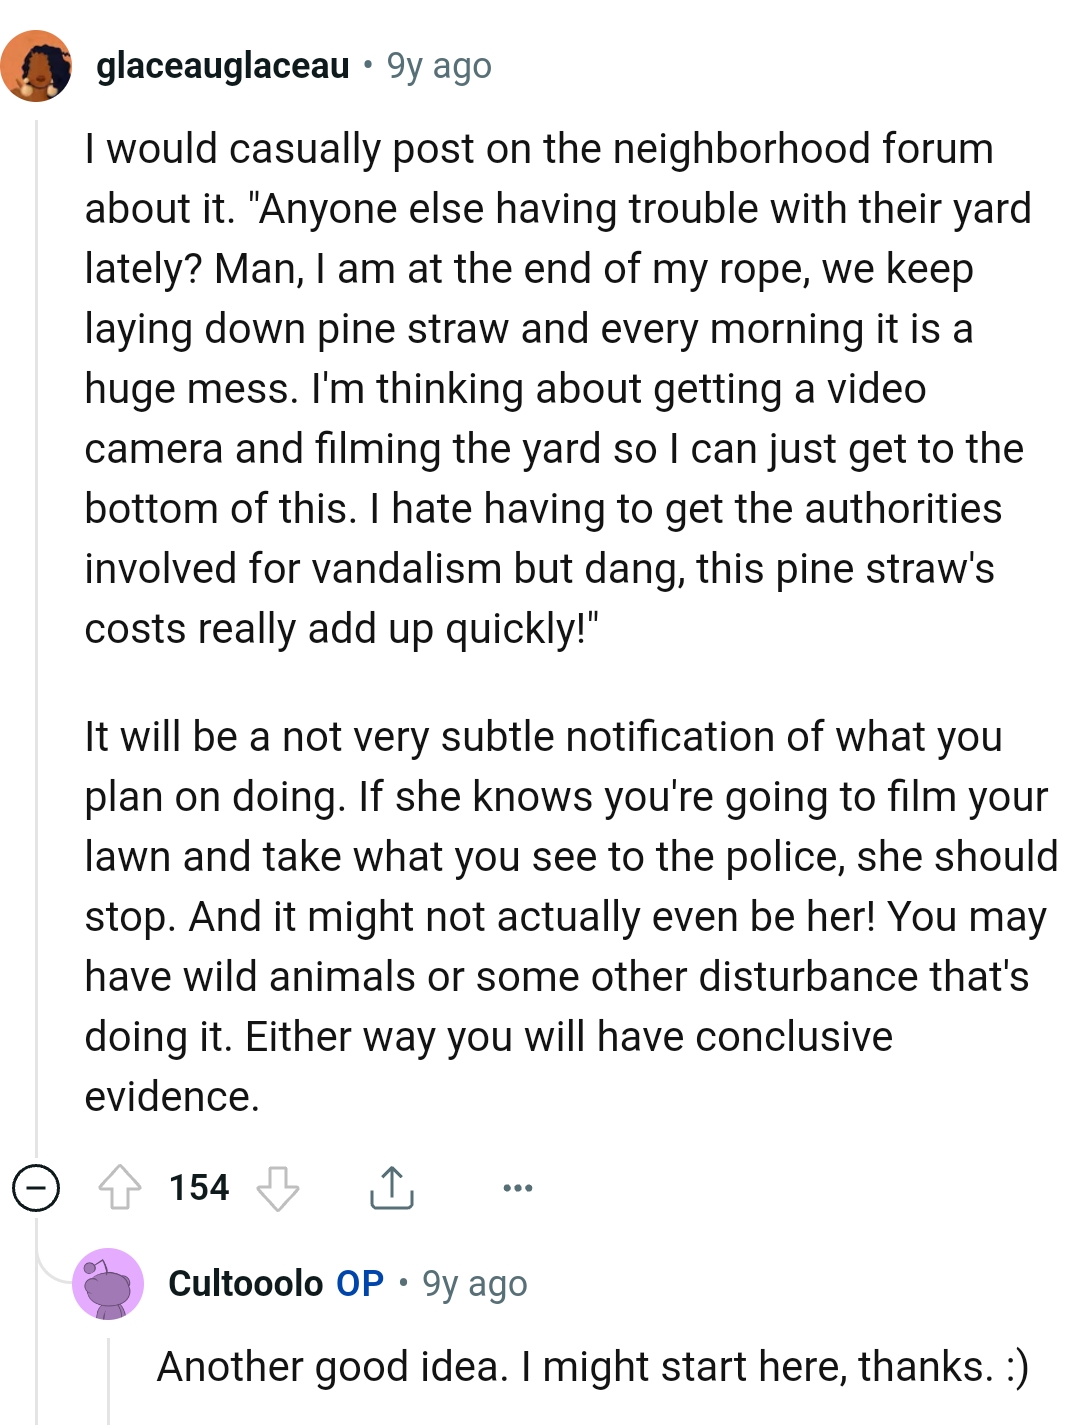Image resolution: width=1080 pixels, height=1425 pixels.
Task: Open the comment options dropdown
Action: pos(516,1188)
